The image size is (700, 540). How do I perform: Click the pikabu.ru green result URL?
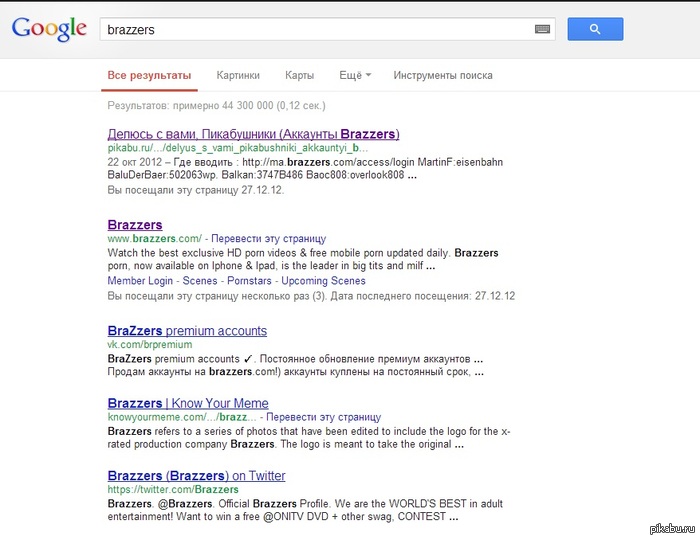(x=238, y=148)
